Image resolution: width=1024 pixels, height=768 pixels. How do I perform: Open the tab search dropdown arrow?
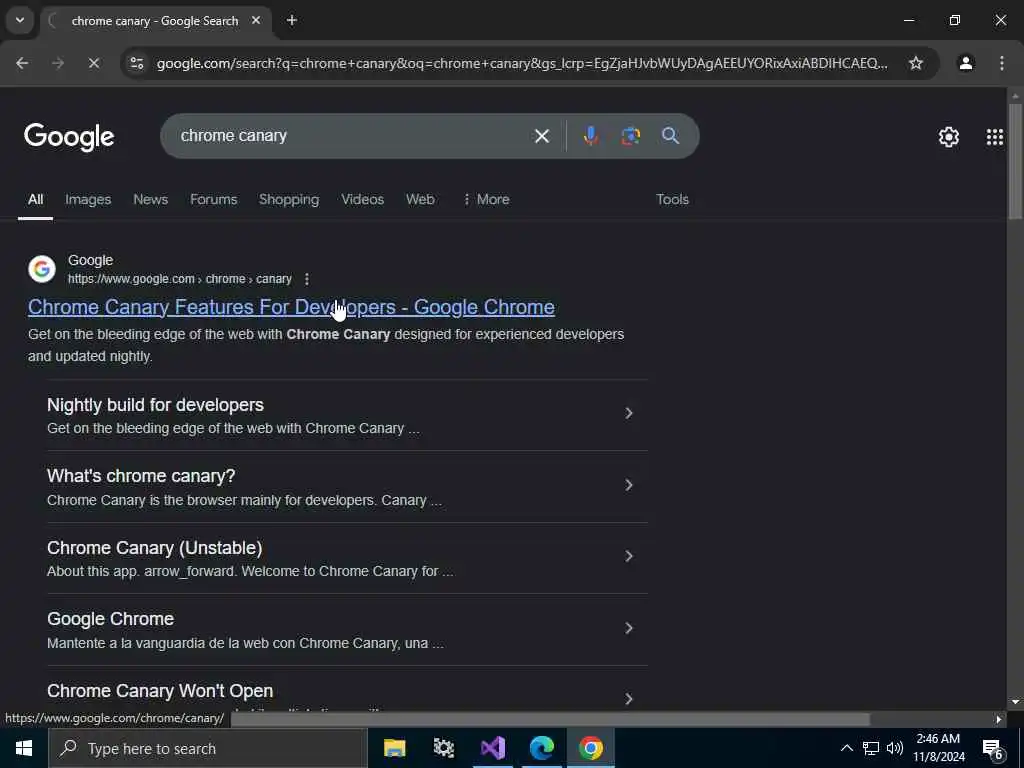[x=20, y=20]
